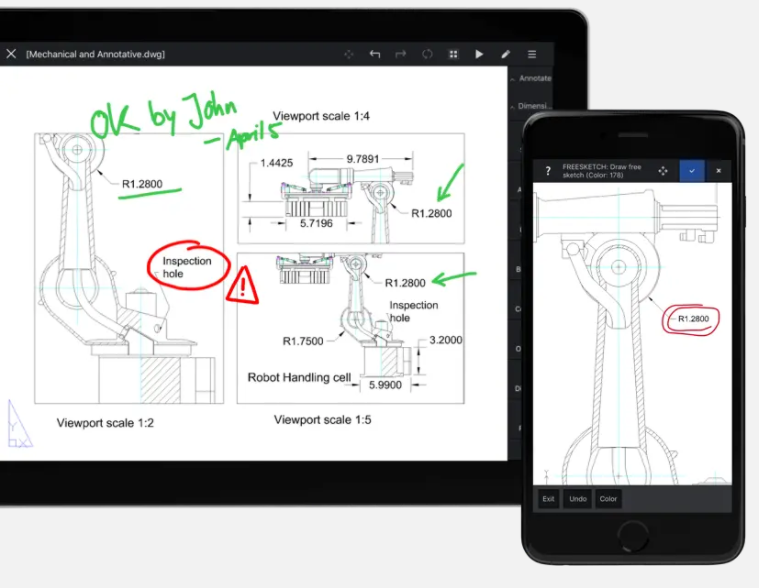
Task: Open the Color picker button on phone
Action: point(608,498)
